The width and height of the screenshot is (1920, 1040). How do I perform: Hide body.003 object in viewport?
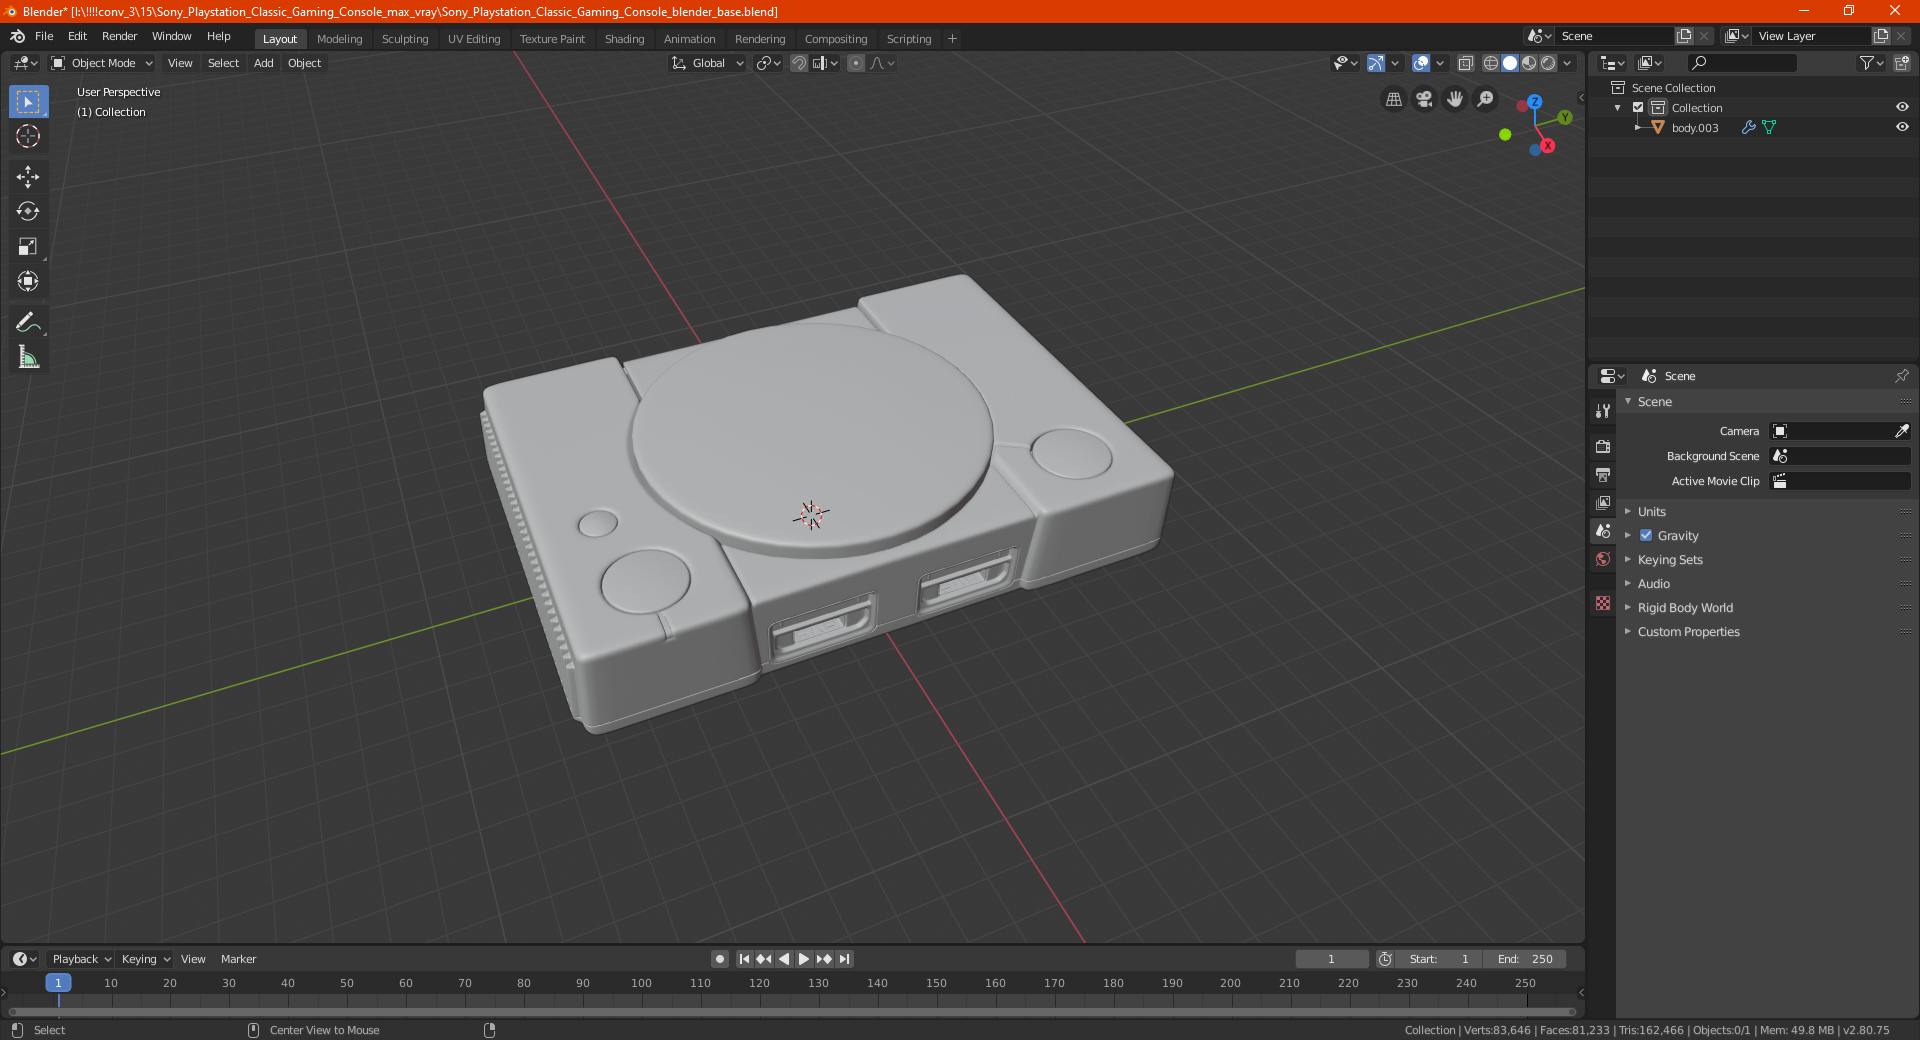[1902, 128]
